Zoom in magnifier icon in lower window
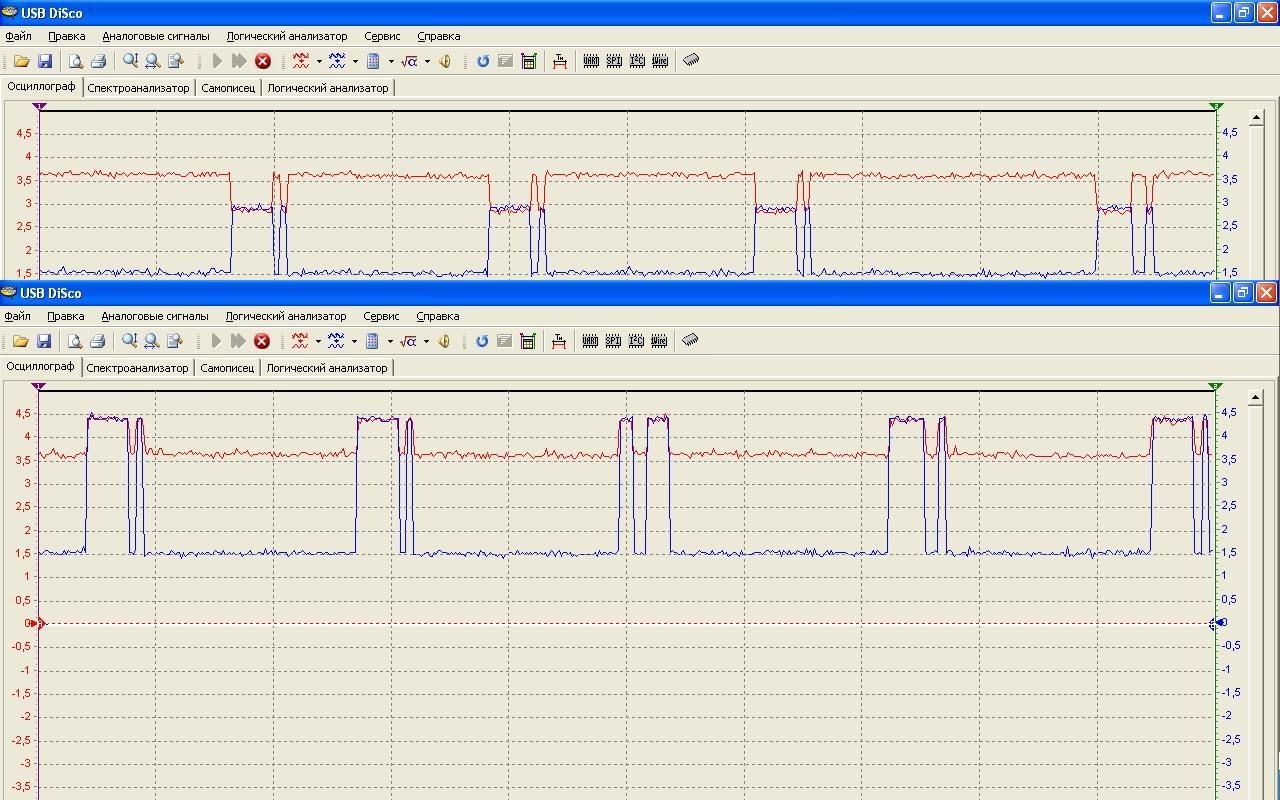Viewport: 1280px width, 800px height. click(129, 341)
